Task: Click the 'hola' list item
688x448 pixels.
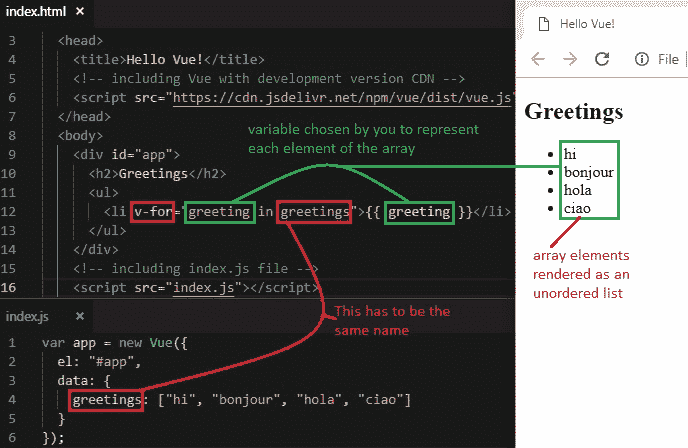Action: (577, 190)
